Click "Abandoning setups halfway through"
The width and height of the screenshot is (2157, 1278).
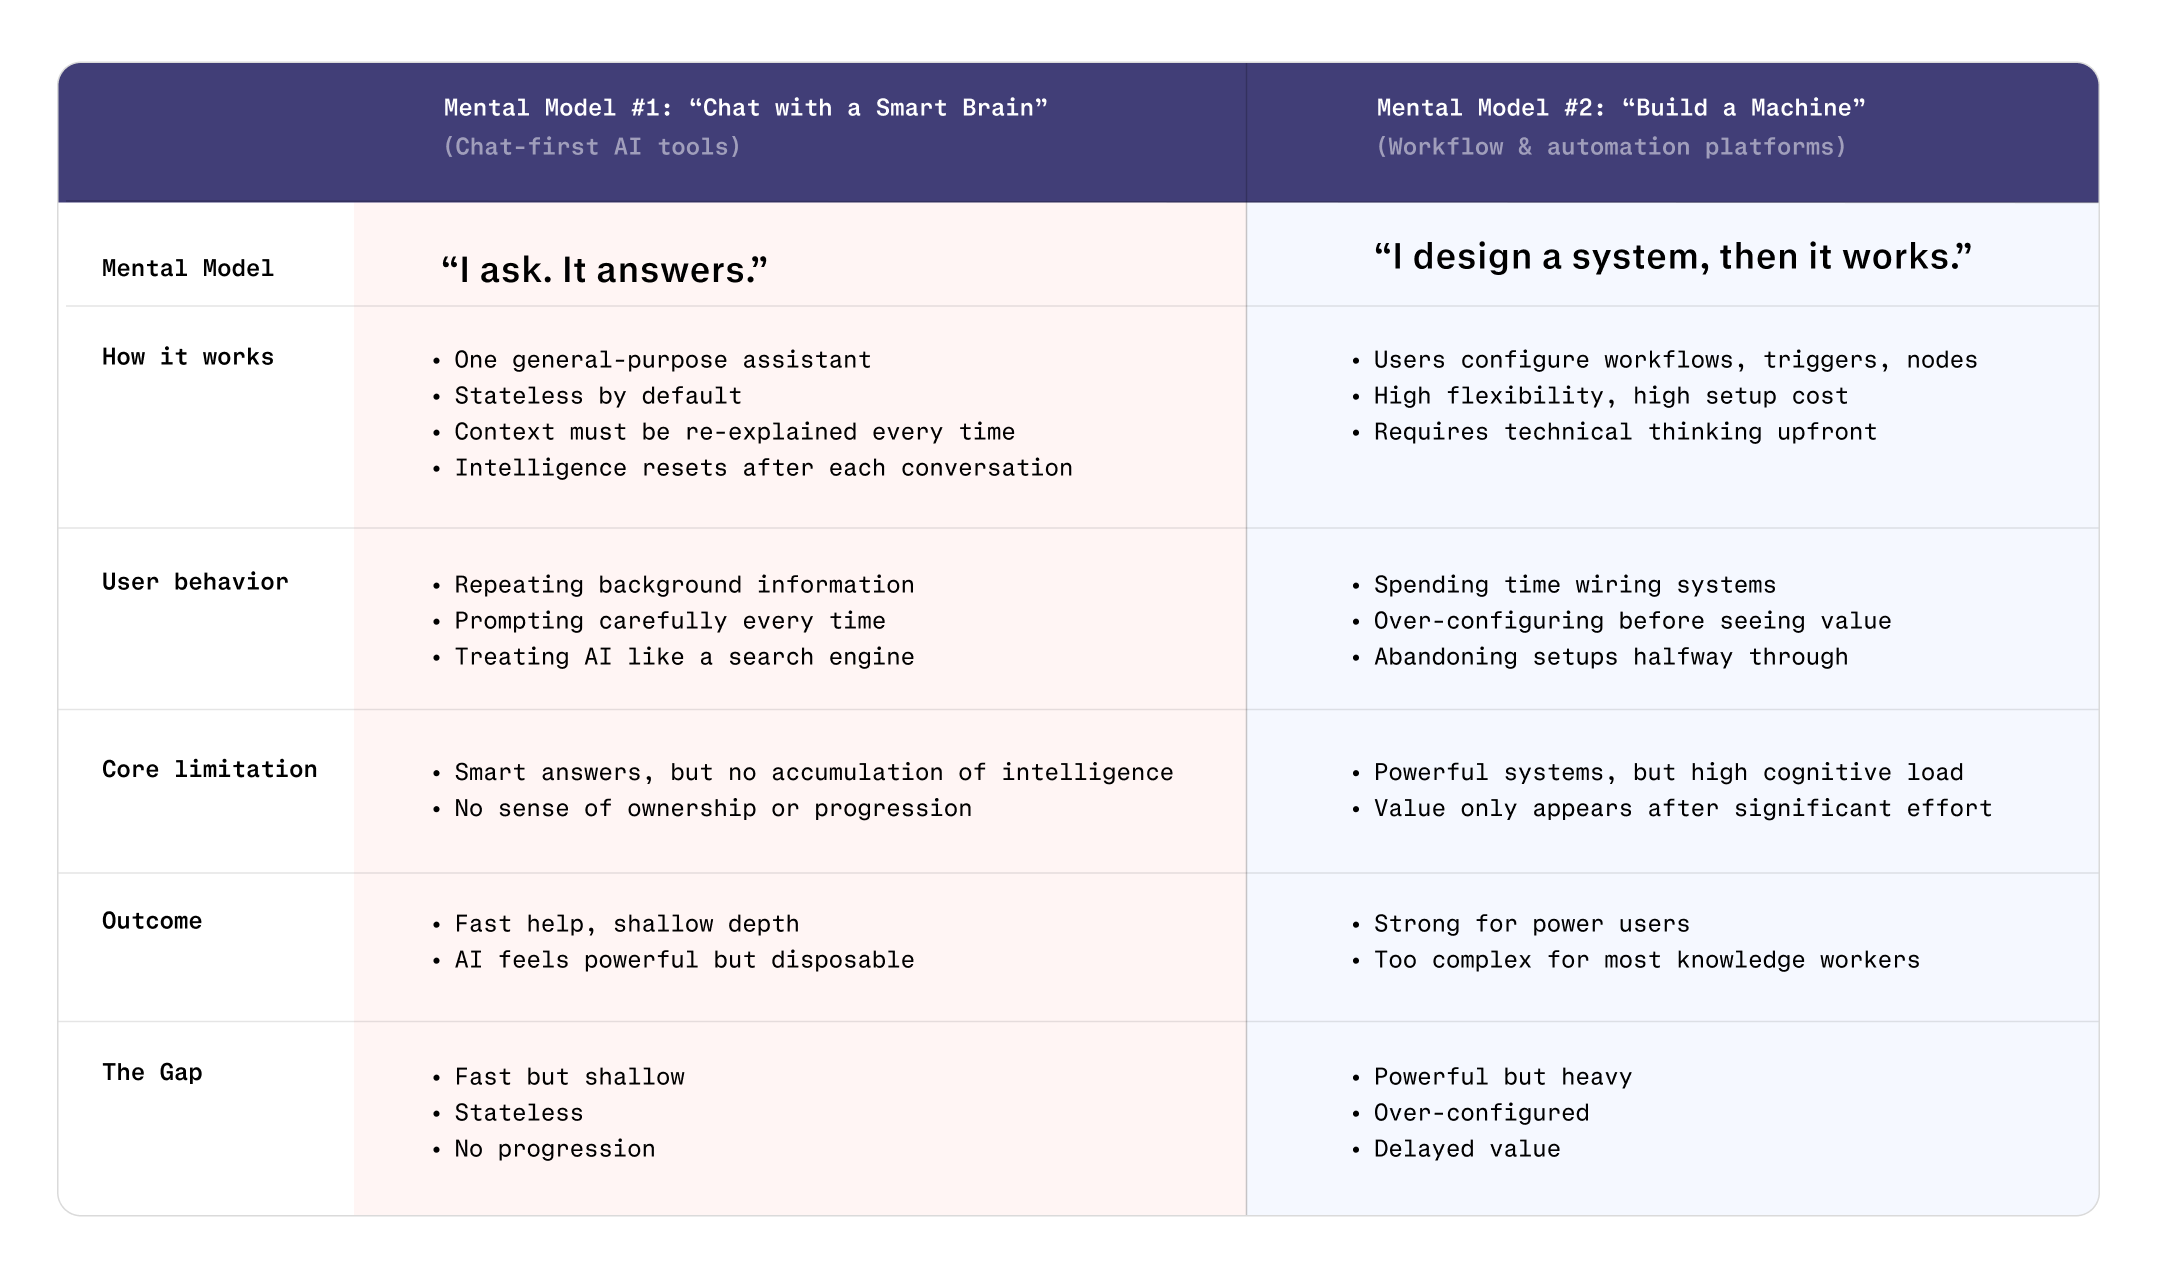pyautogui.click(x=1610, y=657)
